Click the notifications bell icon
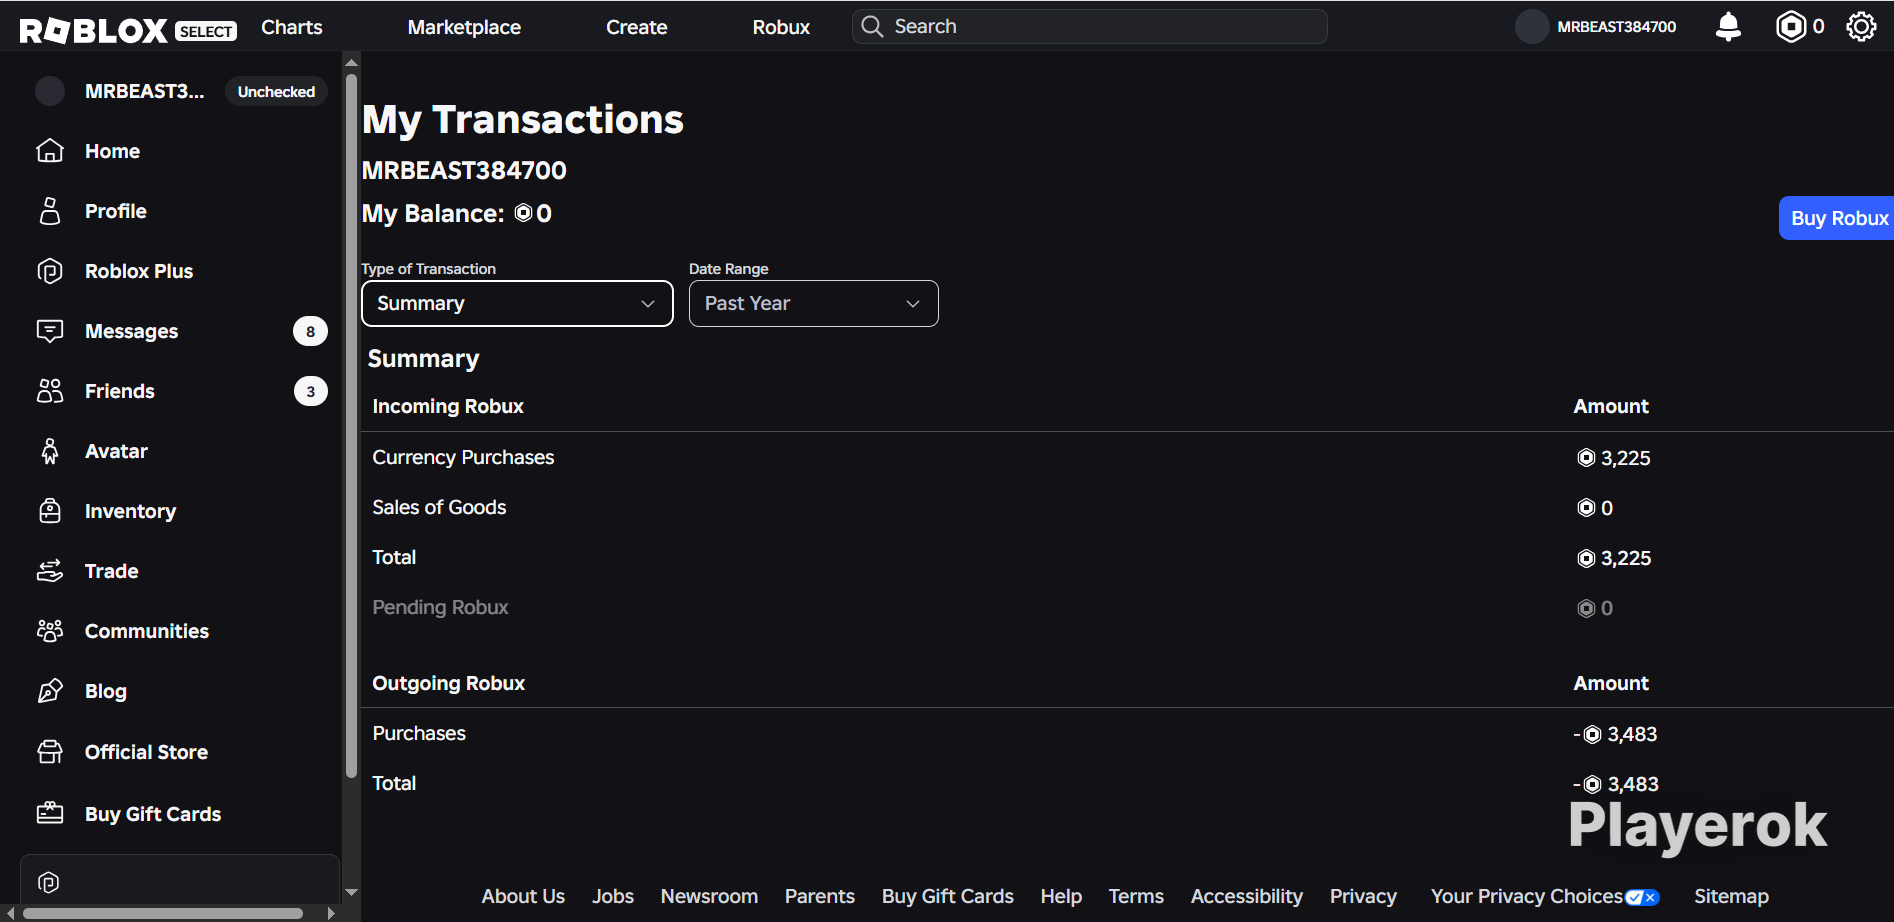This screenshot has height=922, width=1894. click(x=1728, y=27)
